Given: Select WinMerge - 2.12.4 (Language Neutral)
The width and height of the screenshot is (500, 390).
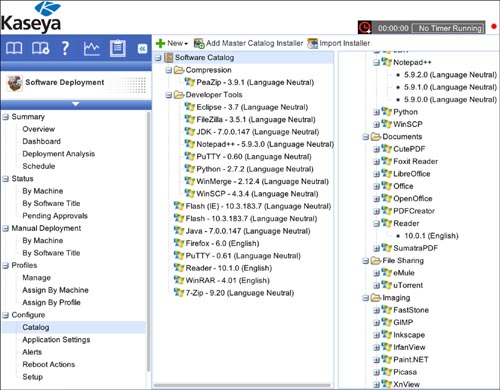Looking at the screenshot, I should tap(263, 182).
